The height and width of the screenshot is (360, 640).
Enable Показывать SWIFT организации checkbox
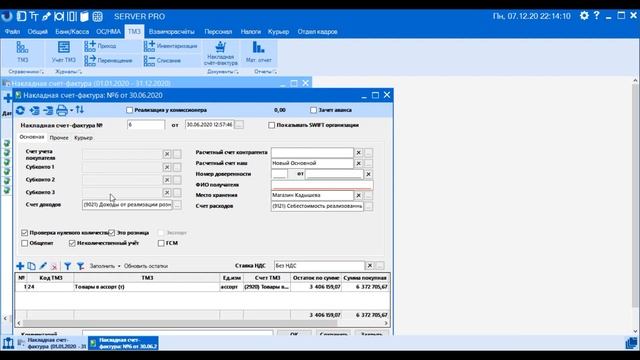pos(271,125)
